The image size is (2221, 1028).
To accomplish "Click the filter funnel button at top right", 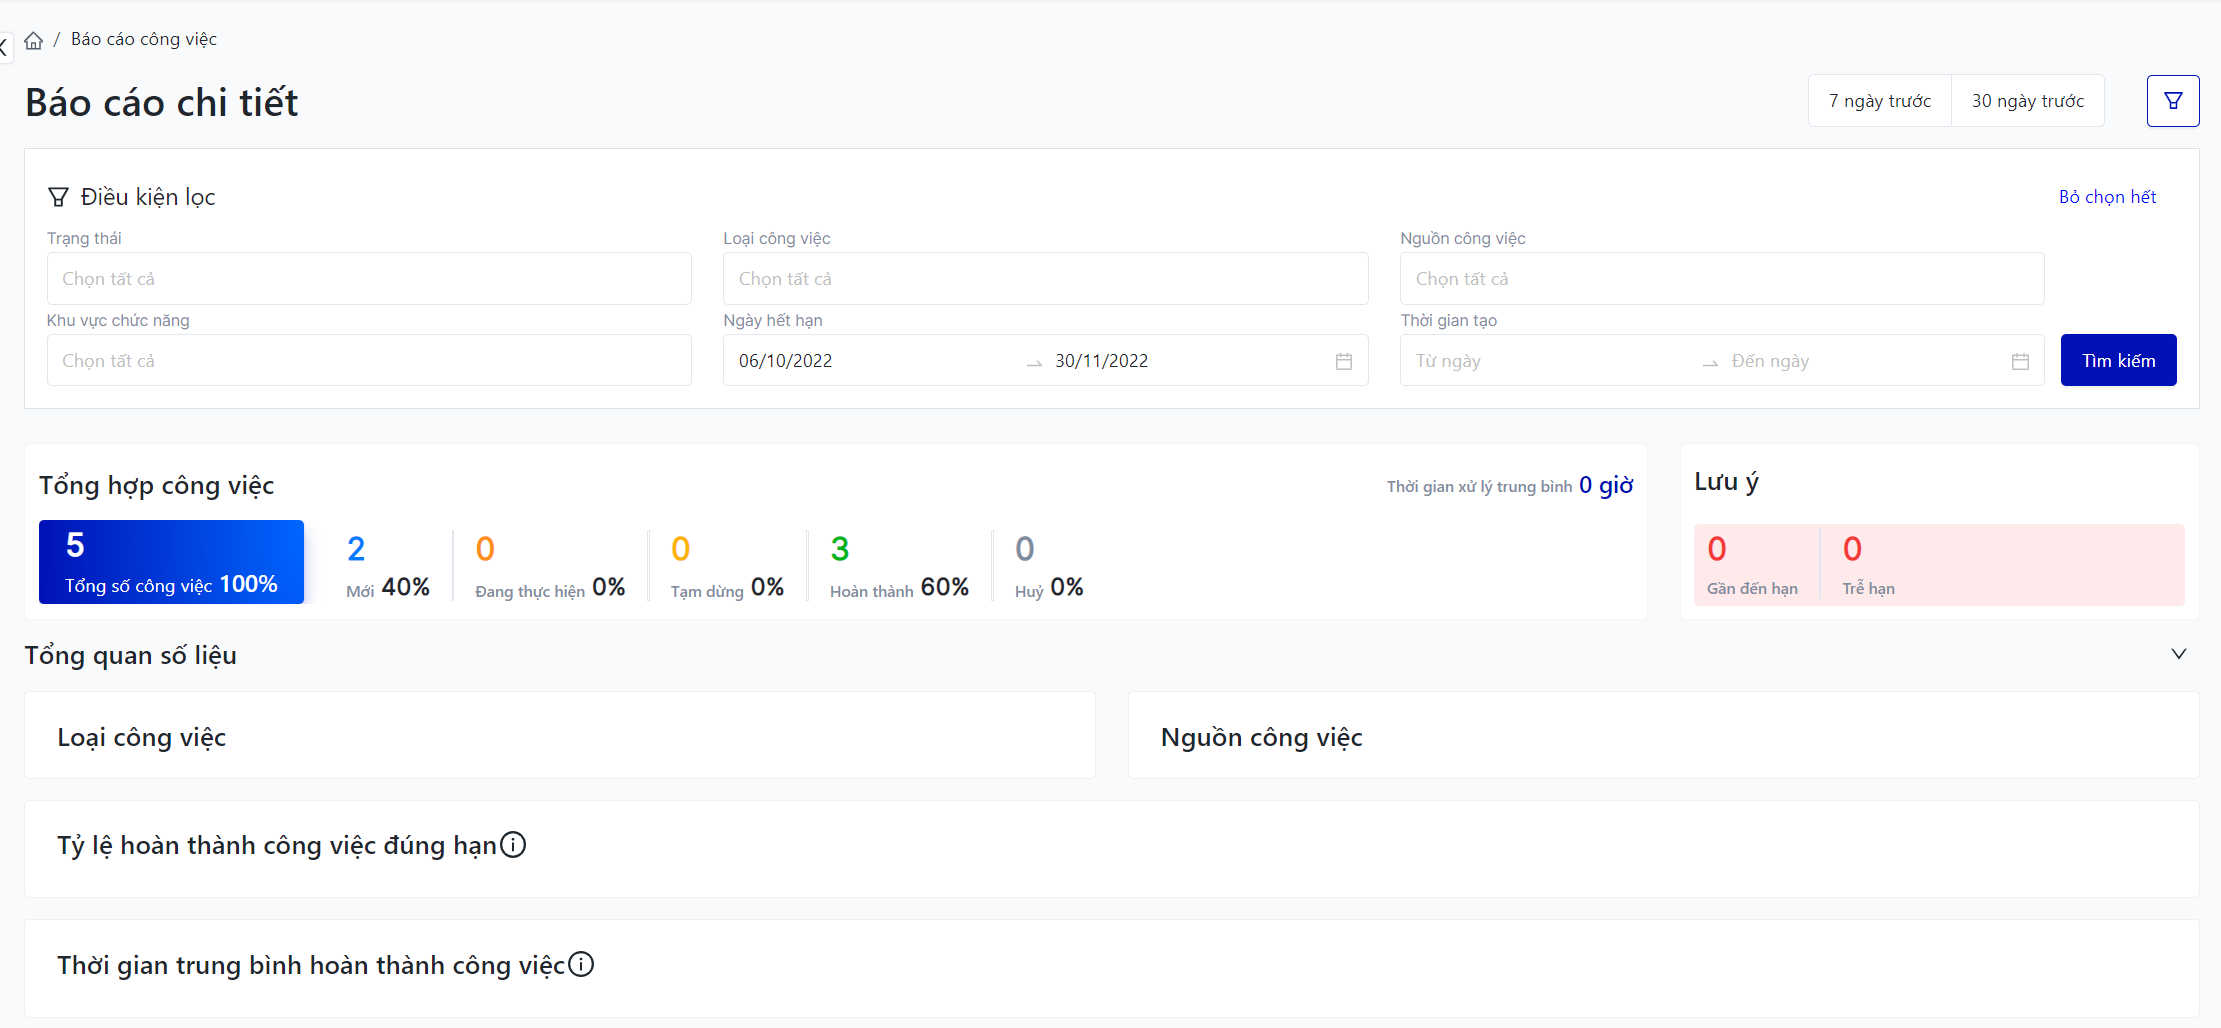I will [2172, 101].
